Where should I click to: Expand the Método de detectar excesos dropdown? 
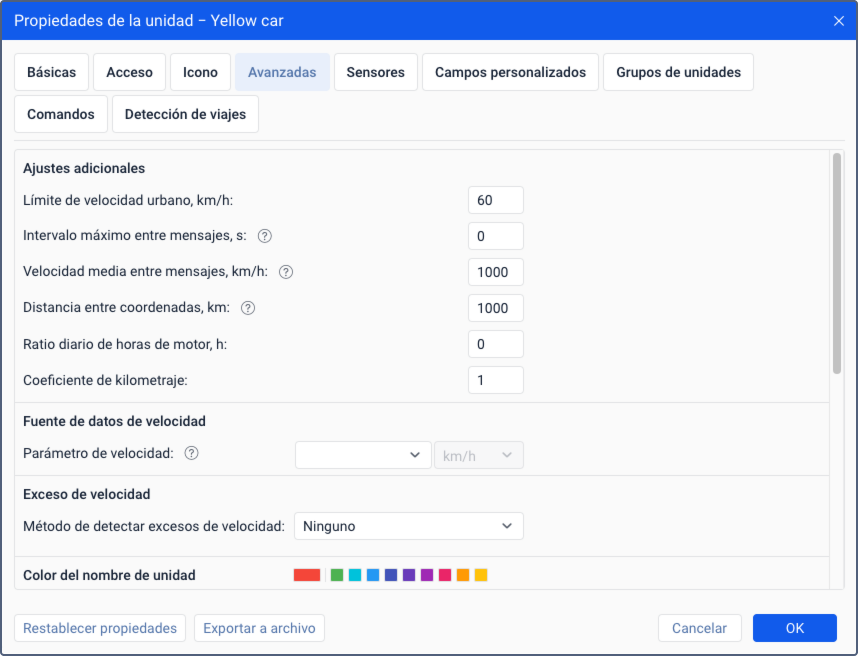409,526
